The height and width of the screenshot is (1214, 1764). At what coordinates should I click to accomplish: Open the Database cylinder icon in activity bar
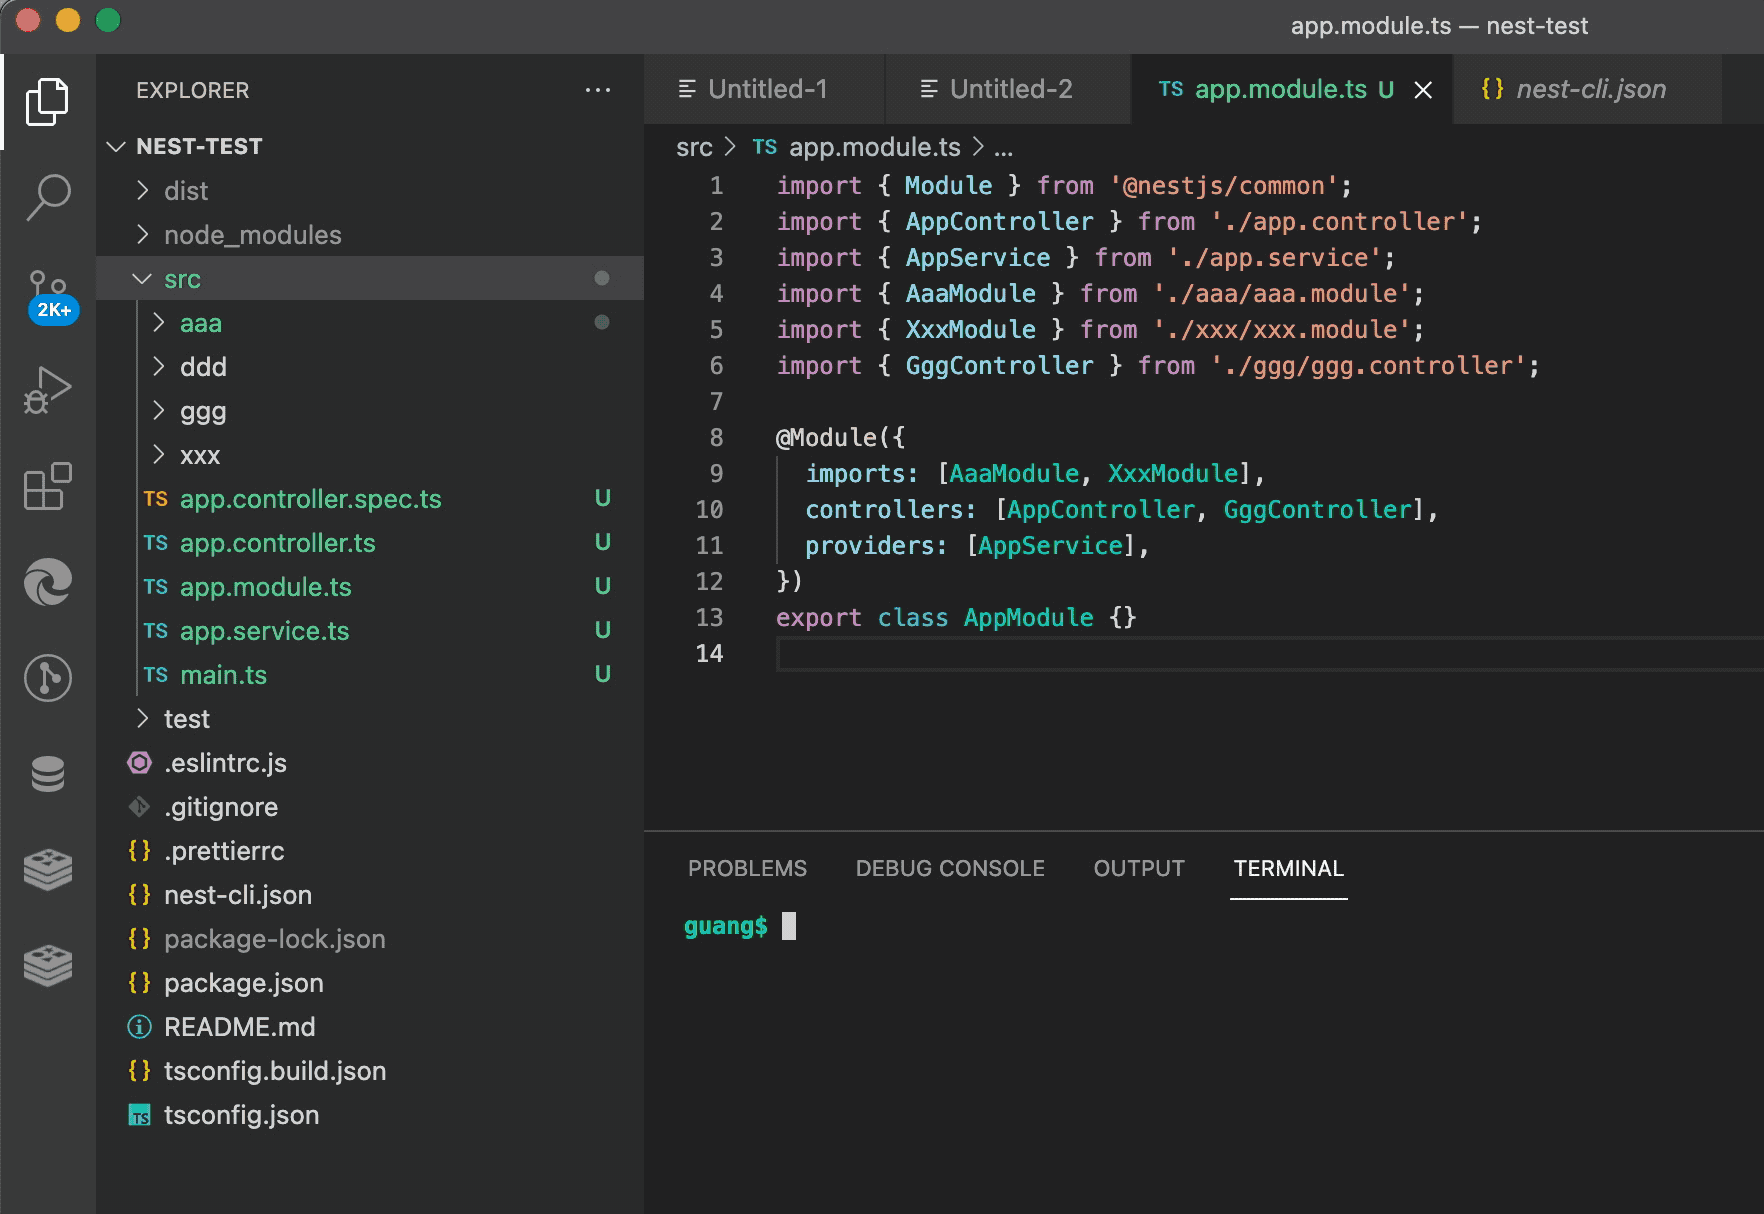[47, 774]
